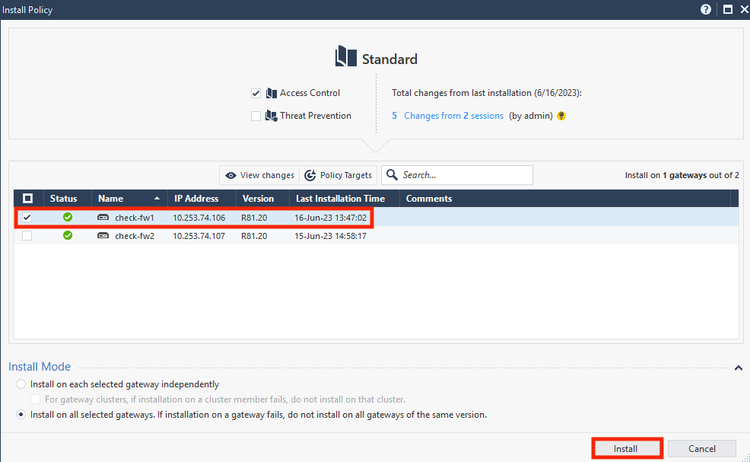Sort by the Name column header
750x462 pixels.
coord(129,198)
